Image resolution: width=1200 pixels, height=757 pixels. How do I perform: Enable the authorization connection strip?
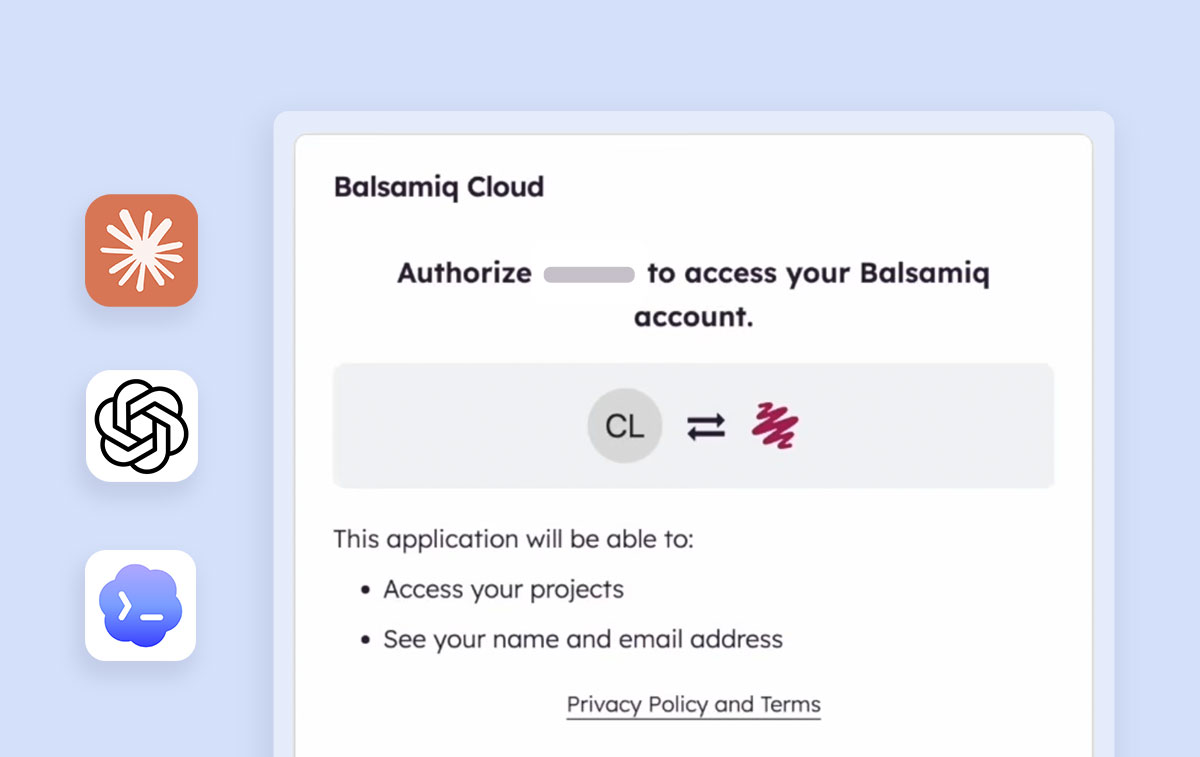[693, 425]
